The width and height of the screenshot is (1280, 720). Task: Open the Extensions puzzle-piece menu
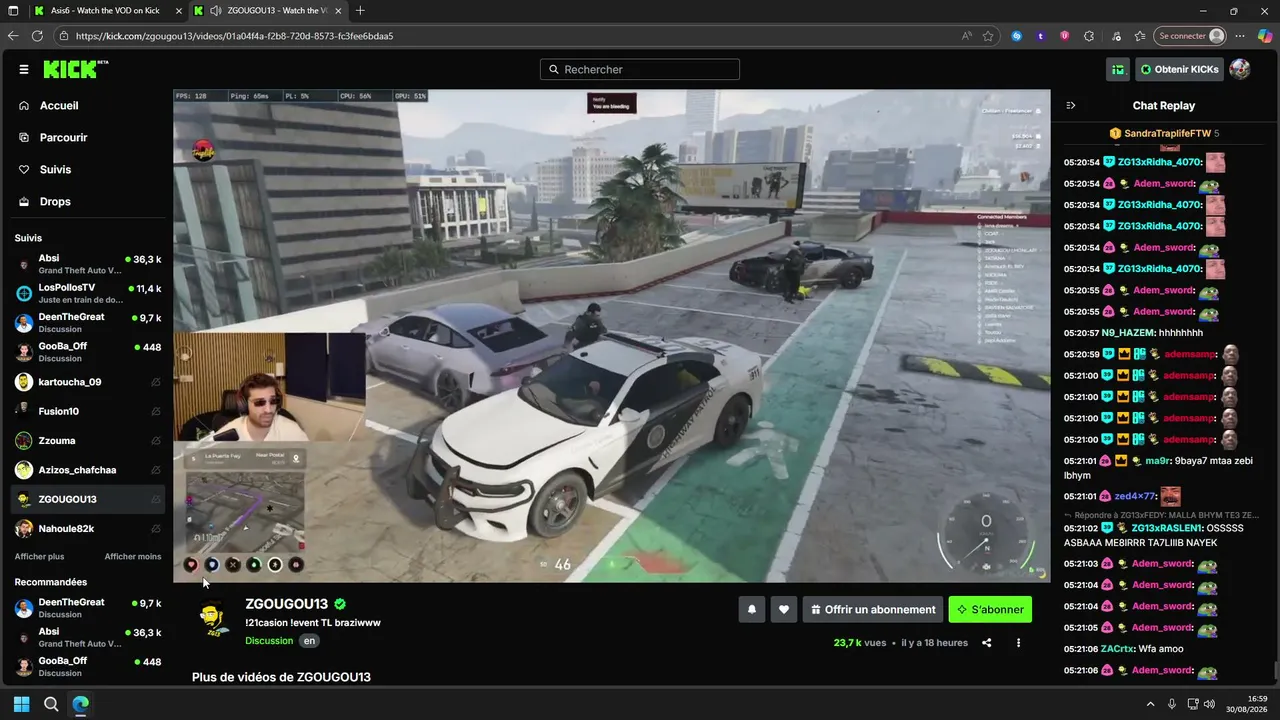click(x=1089, y=36)
